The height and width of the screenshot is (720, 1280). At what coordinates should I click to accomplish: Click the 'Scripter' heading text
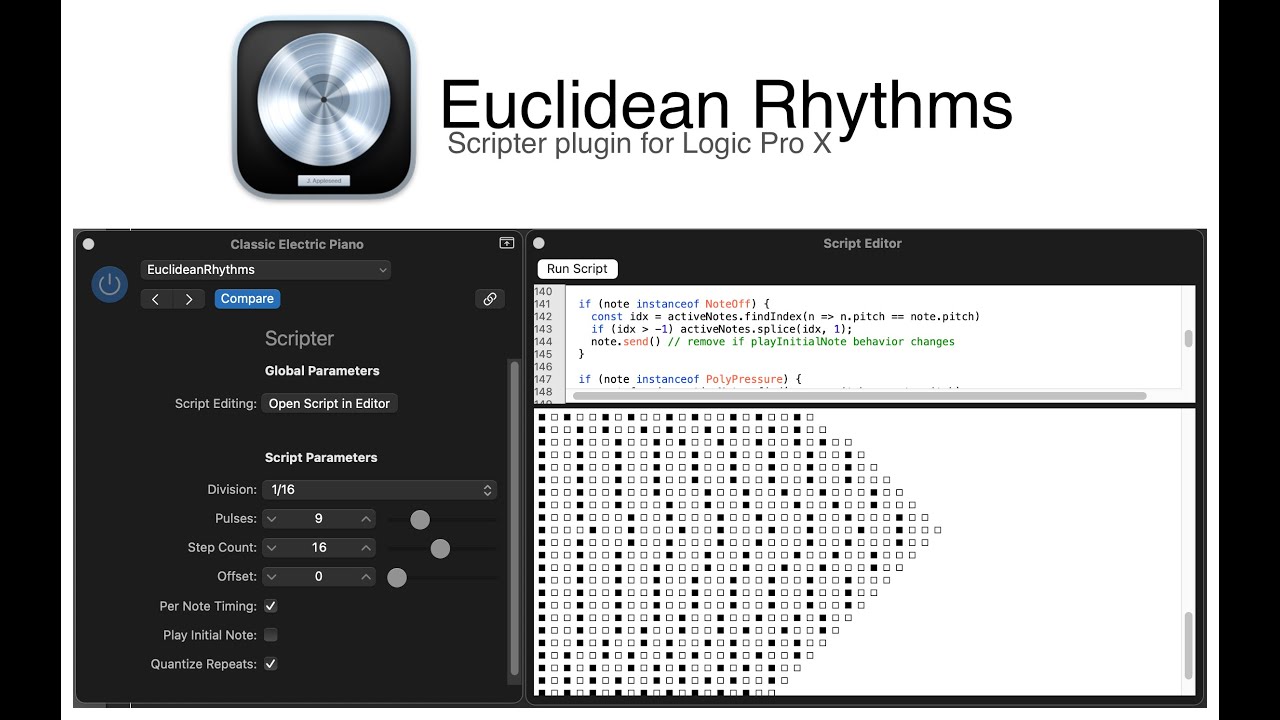[x=299, y=339]
